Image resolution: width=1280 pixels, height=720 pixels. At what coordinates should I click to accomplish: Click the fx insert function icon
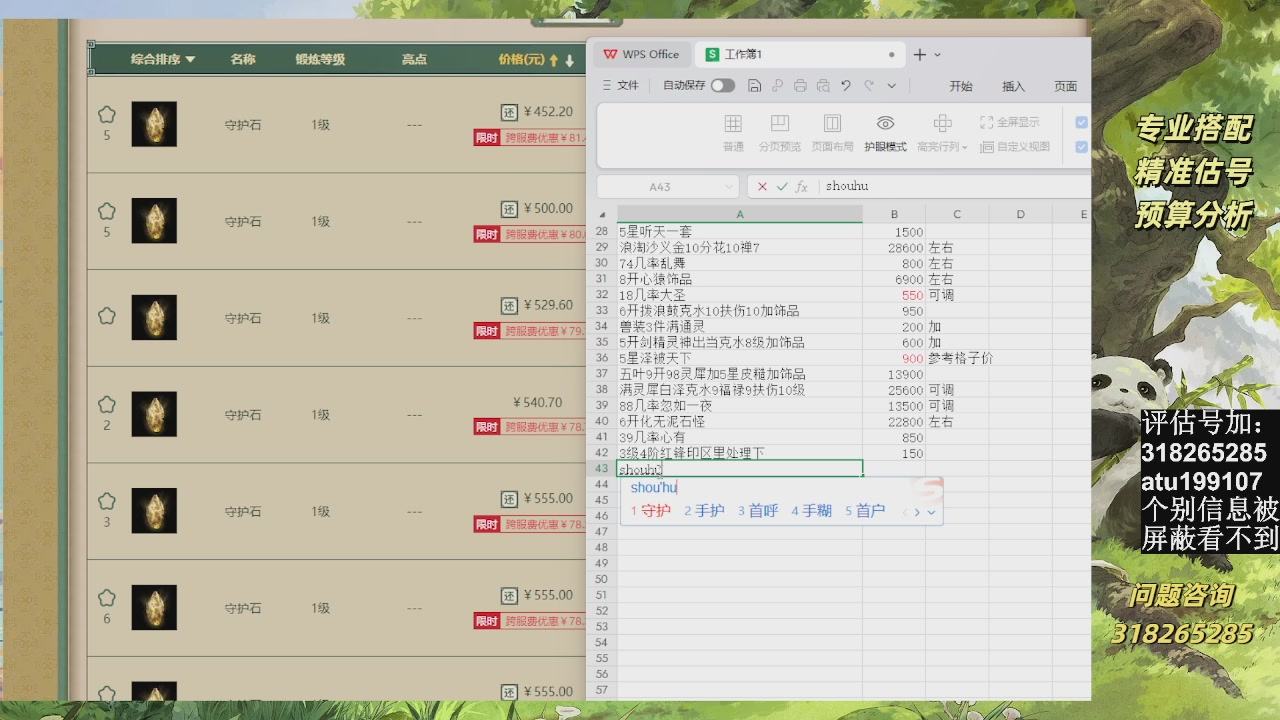click(x=802, y=187)
